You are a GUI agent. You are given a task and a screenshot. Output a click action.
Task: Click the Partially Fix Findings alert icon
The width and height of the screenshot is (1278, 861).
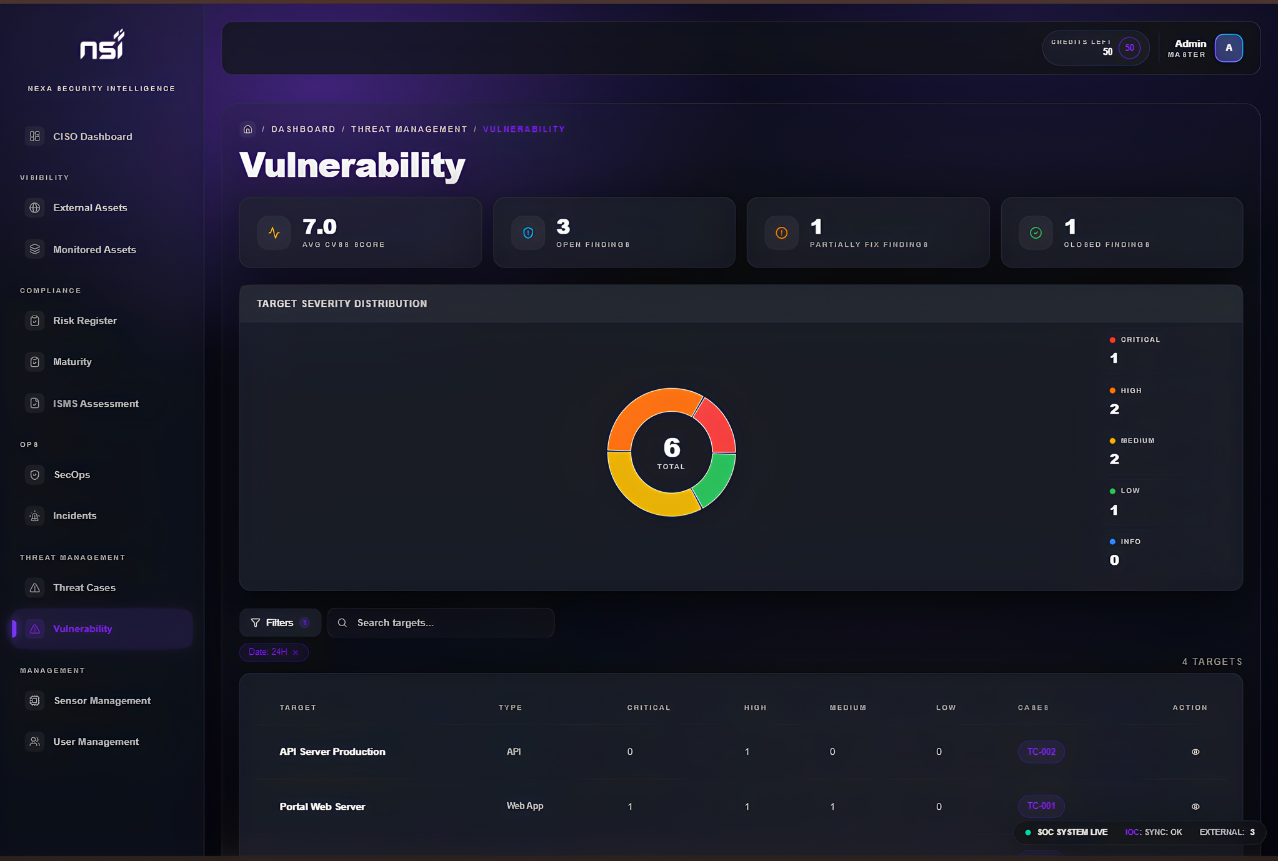[x=782, y=233]
